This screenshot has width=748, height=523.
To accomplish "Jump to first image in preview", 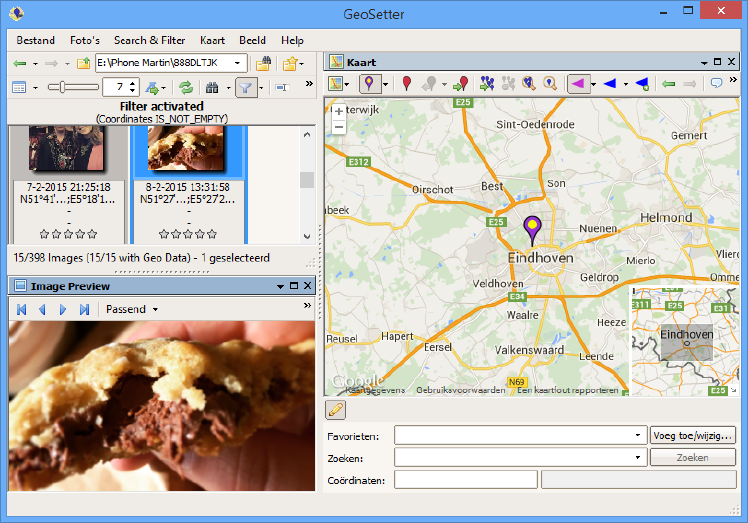I will tap(21, 310).
